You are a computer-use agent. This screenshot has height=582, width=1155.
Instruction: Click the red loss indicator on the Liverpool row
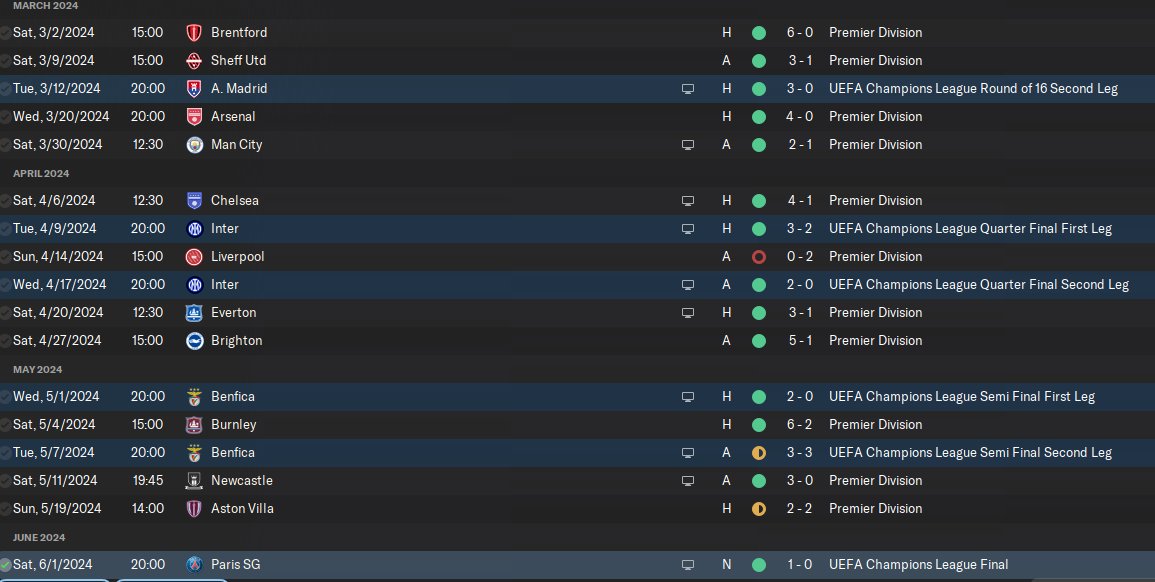[x=759, y=257]
